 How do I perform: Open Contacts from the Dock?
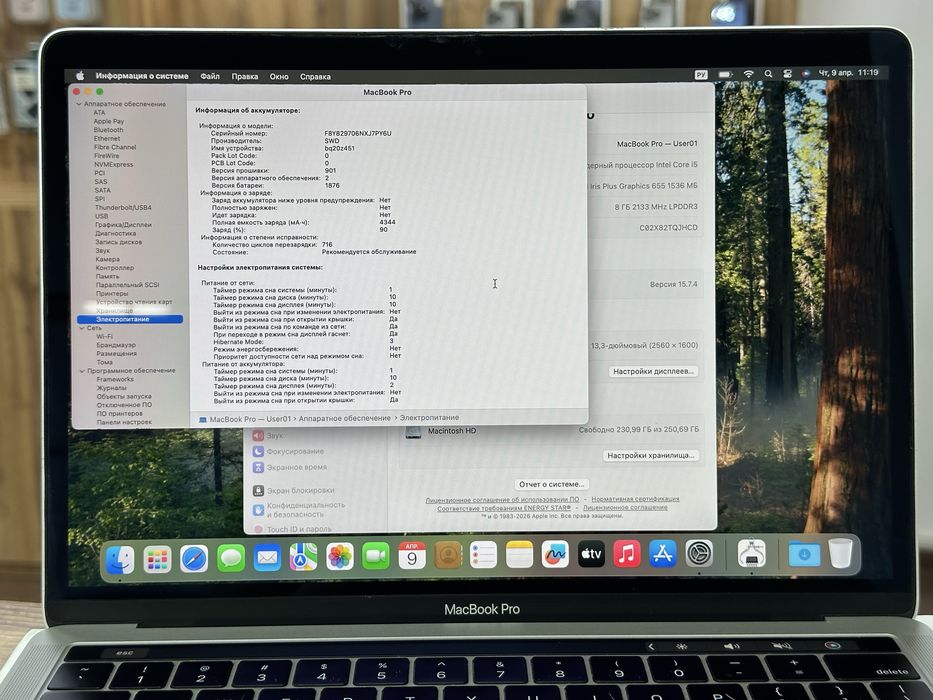(x=448, y=555)
